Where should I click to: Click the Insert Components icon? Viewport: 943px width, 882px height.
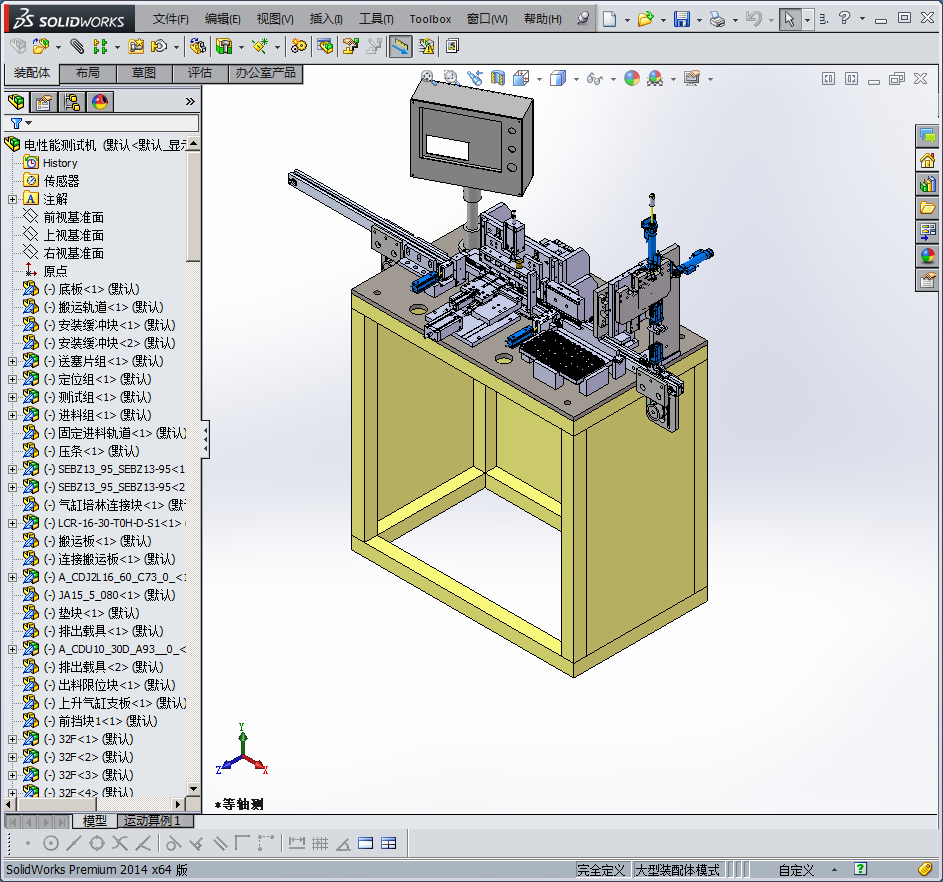tap(40, 46)
